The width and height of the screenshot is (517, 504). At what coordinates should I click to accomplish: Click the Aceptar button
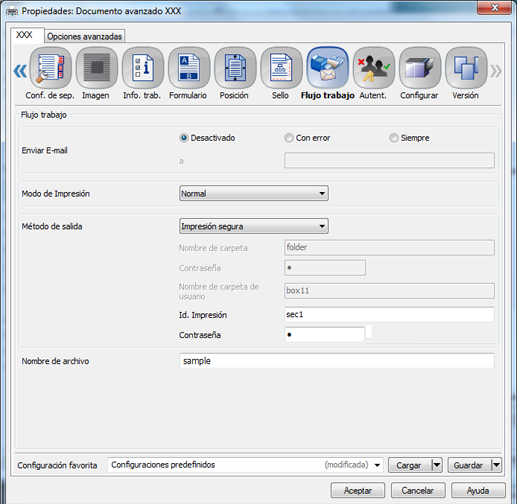pyautogui.click(x=358, y=490)
